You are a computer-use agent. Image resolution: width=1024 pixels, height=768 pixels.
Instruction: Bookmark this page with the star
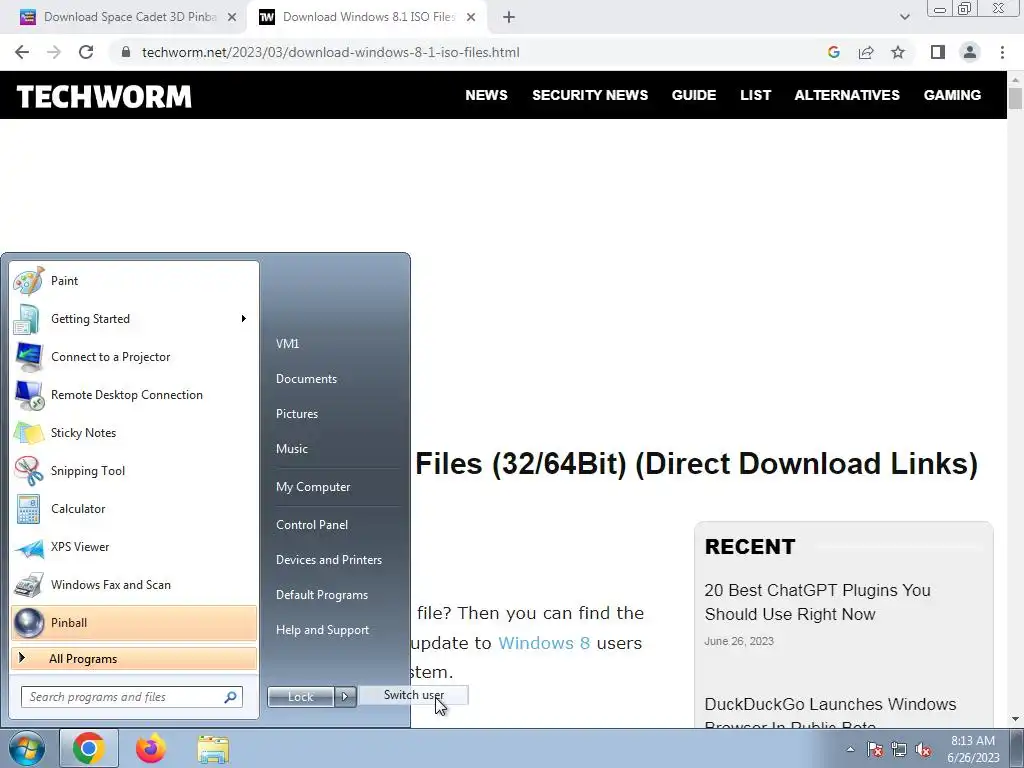(x=898, y=52)
